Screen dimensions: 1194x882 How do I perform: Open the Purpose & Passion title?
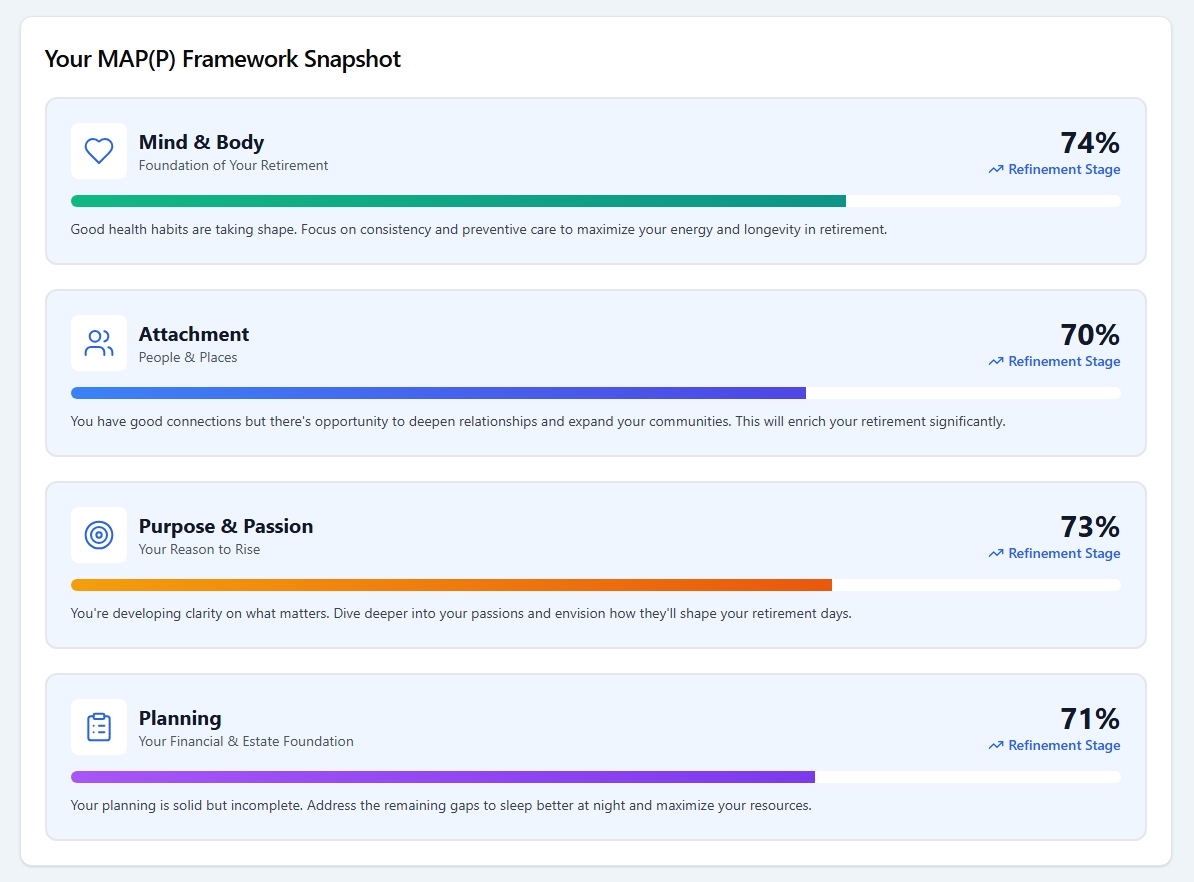click(x=226, y=526)
